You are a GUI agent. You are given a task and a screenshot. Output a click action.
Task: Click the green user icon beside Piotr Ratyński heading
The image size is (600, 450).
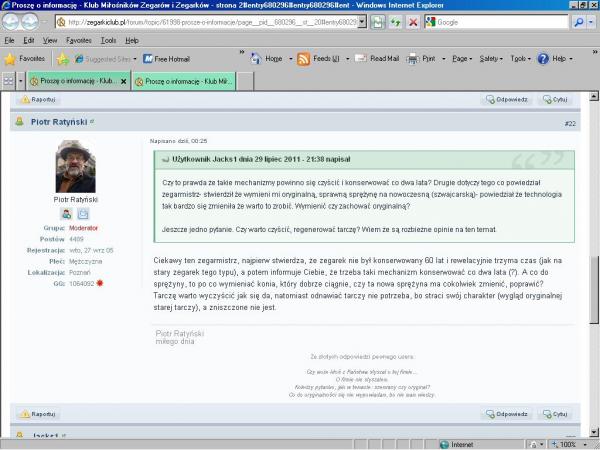click(20, 122)
